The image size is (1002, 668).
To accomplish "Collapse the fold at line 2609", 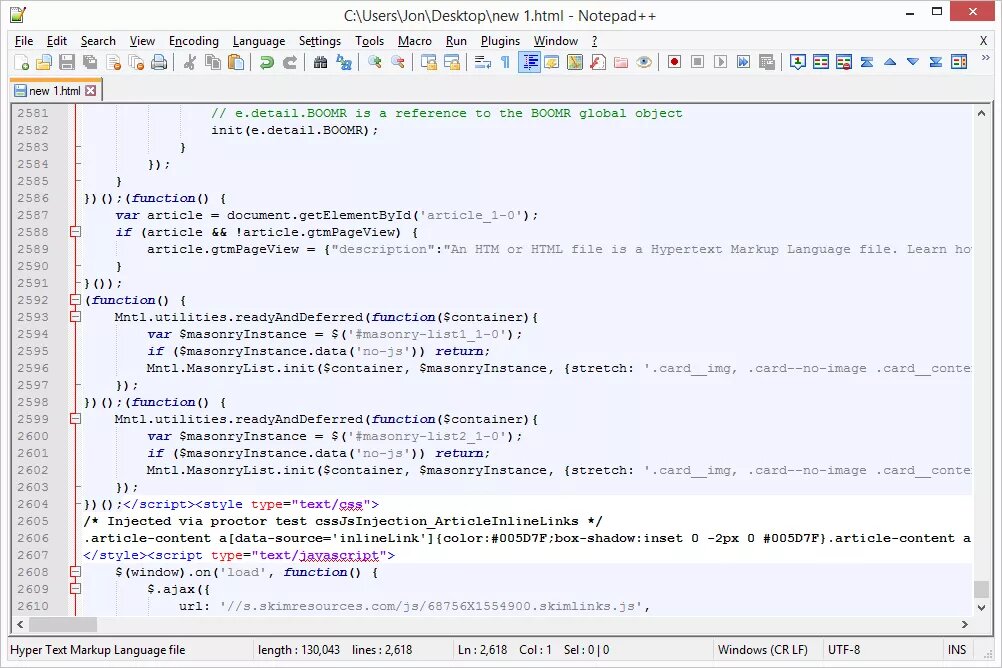I will click(75, 589).
